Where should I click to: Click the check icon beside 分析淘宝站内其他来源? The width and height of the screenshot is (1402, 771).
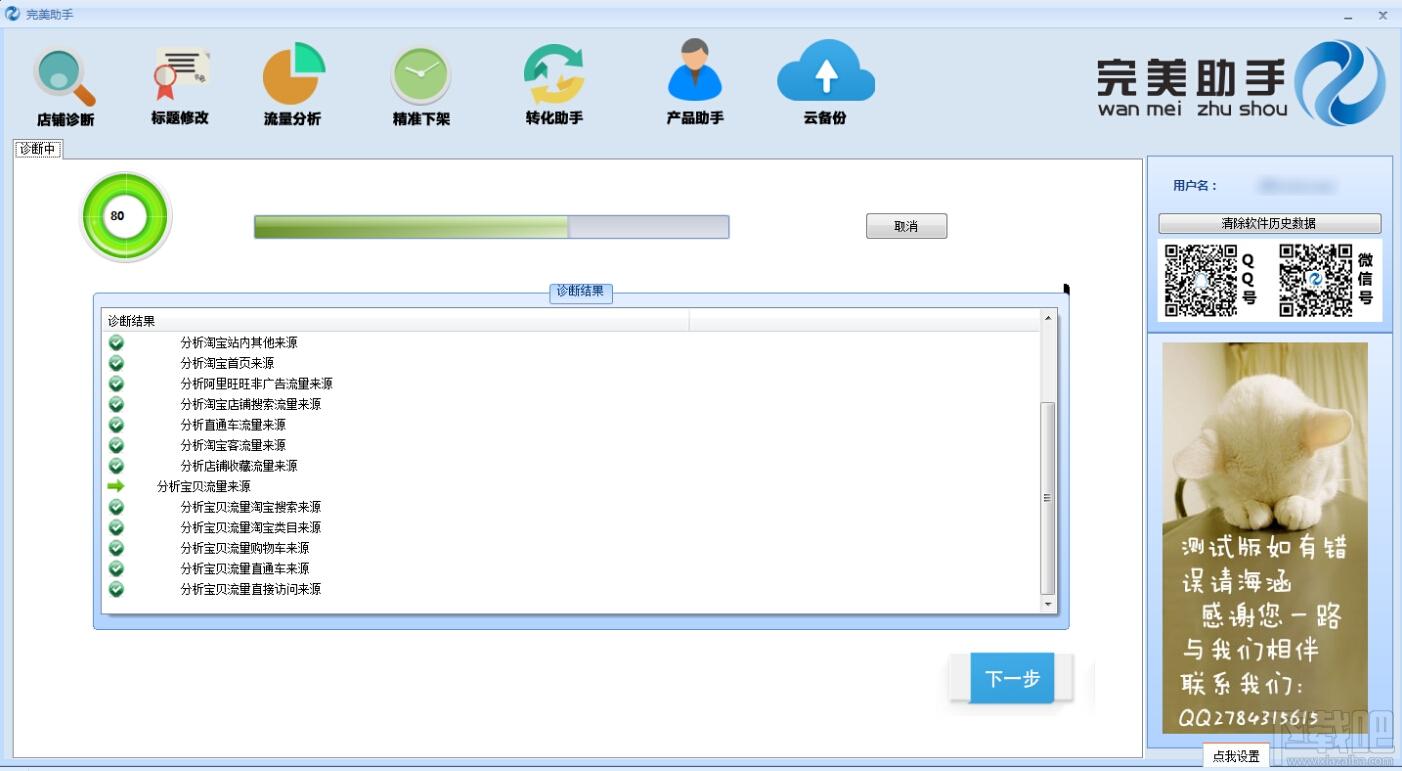[x=116, y=342]
